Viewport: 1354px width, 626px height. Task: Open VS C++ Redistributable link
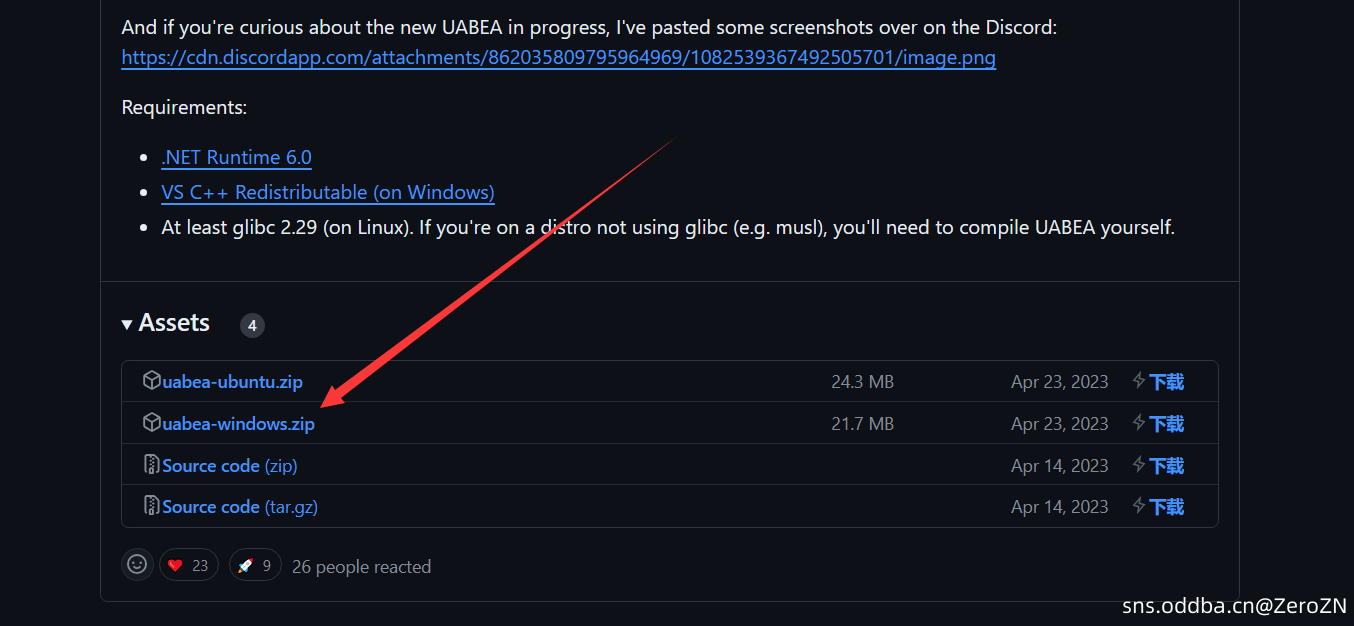328,192
